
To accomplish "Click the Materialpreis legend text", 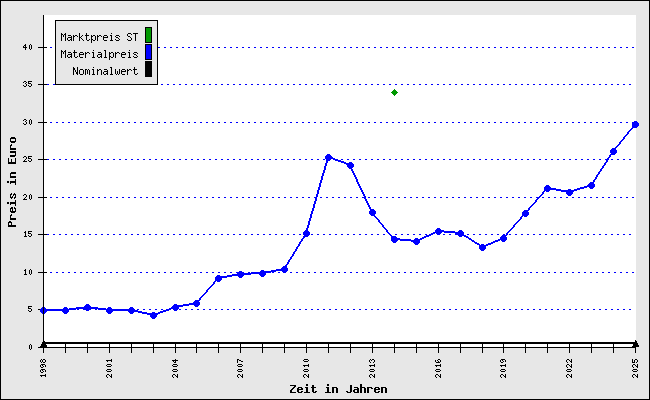I will (99, 54).
